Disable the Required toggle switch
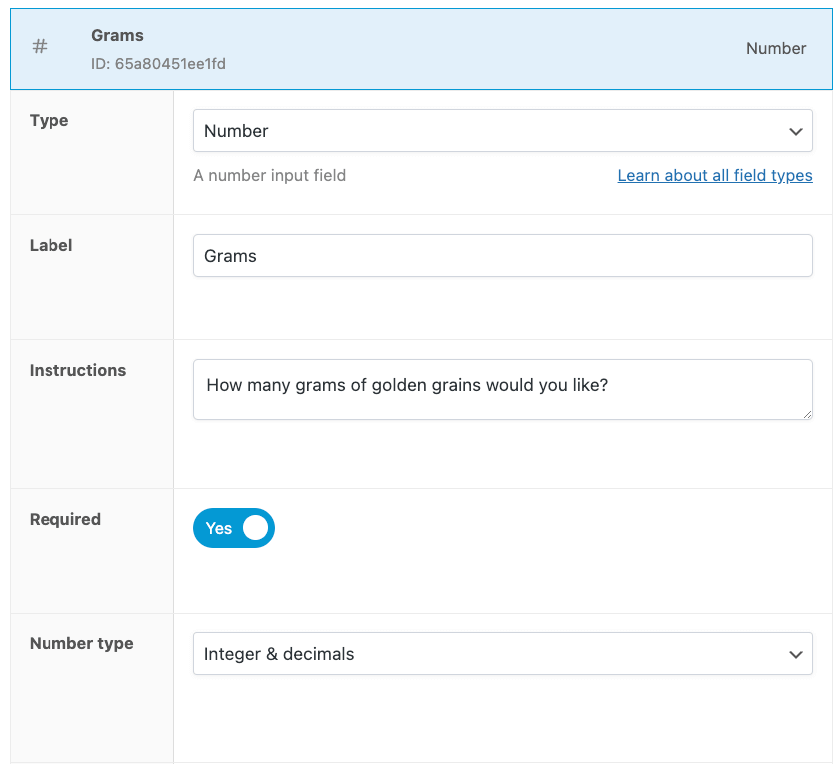 click(x=233, y=528)
